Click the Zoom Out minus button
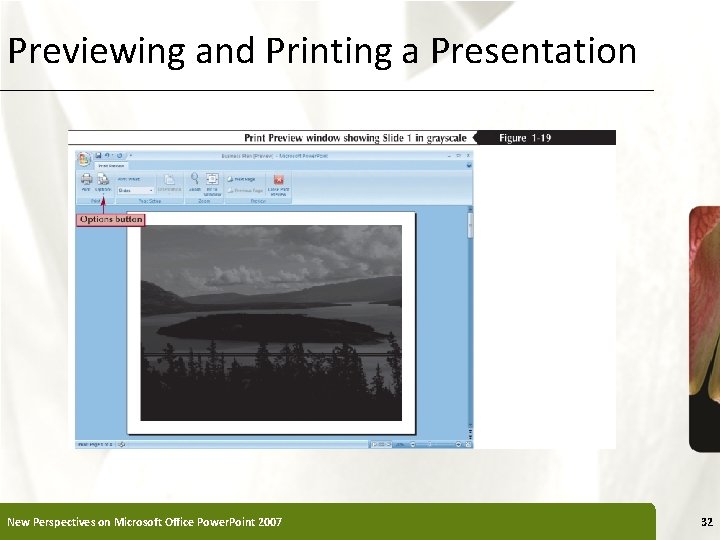The width and height of the screenshot is (720, 540). tap(412, 444)
